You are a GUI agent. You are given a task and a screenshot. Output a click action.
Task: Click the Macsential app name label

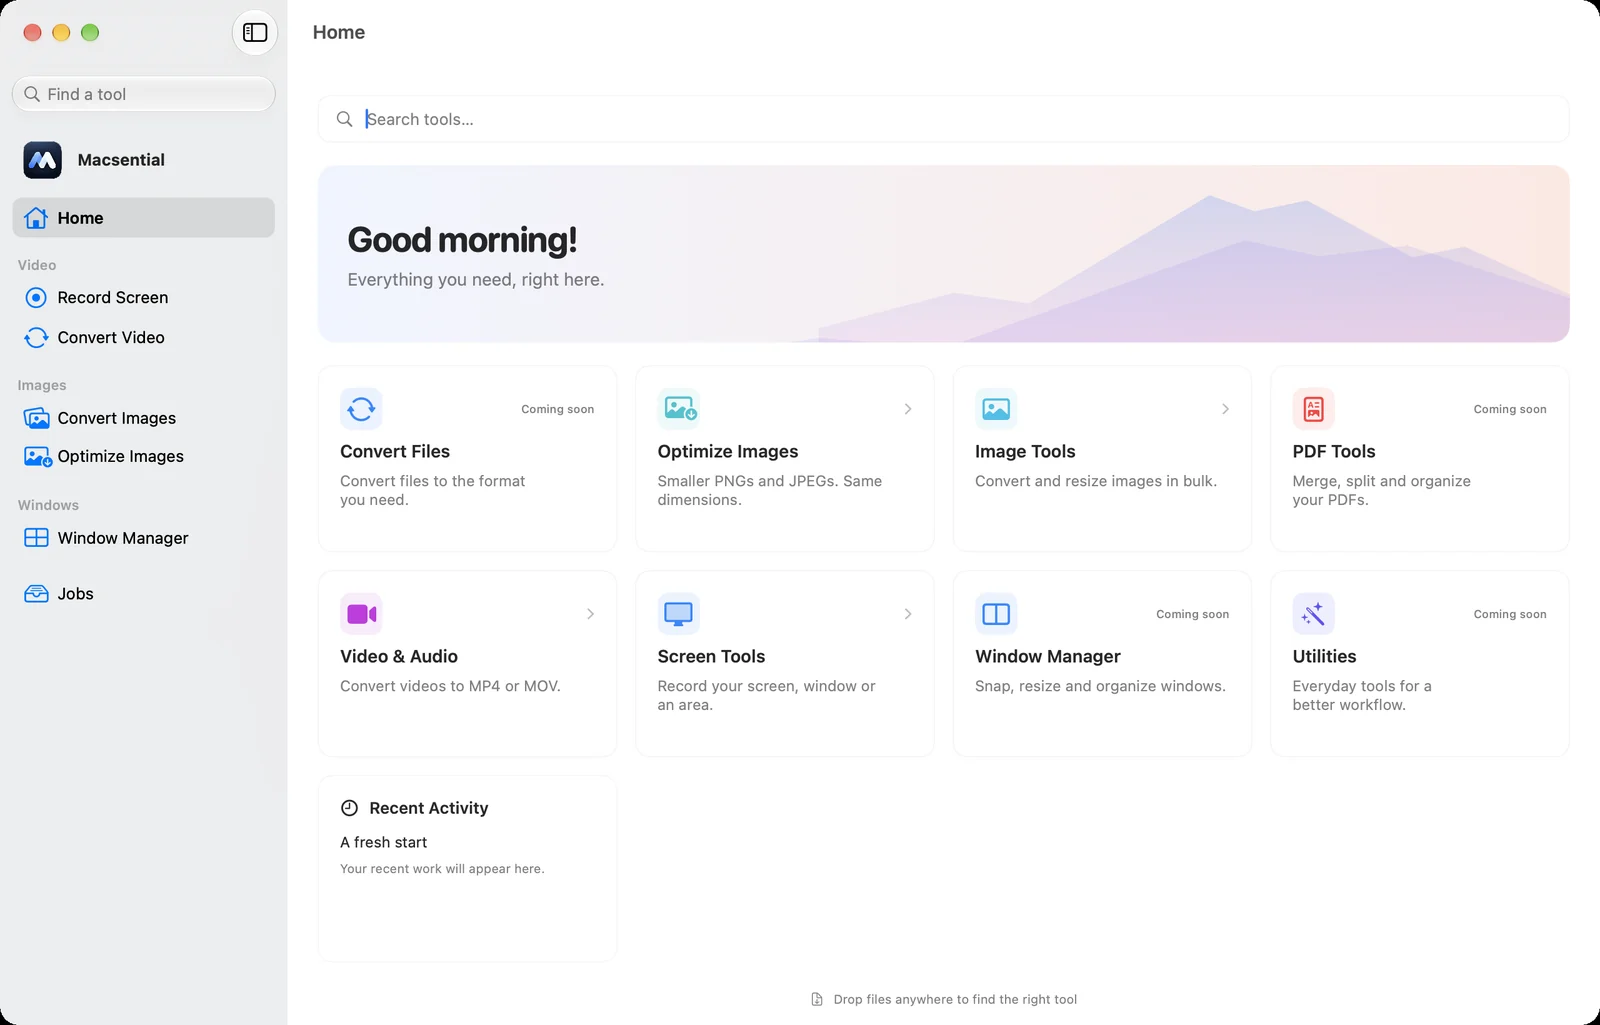coord(121,160)
